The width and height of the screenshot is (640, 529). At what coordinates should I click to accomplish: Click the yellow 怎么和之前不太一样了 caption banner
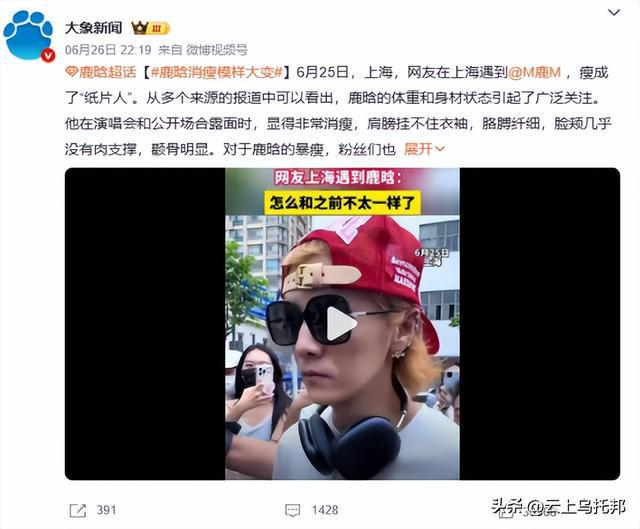point(342,202)
